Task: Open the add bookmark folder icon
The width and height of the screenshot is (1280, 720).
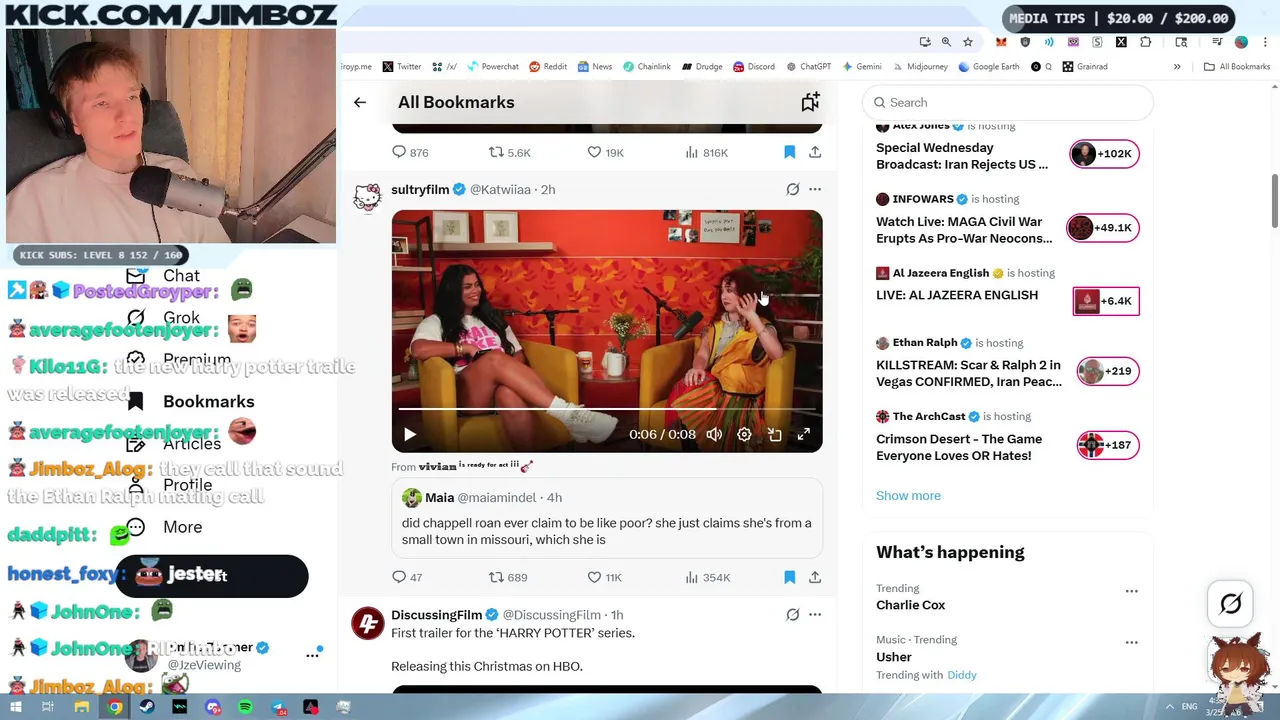Action: (810, 102)
